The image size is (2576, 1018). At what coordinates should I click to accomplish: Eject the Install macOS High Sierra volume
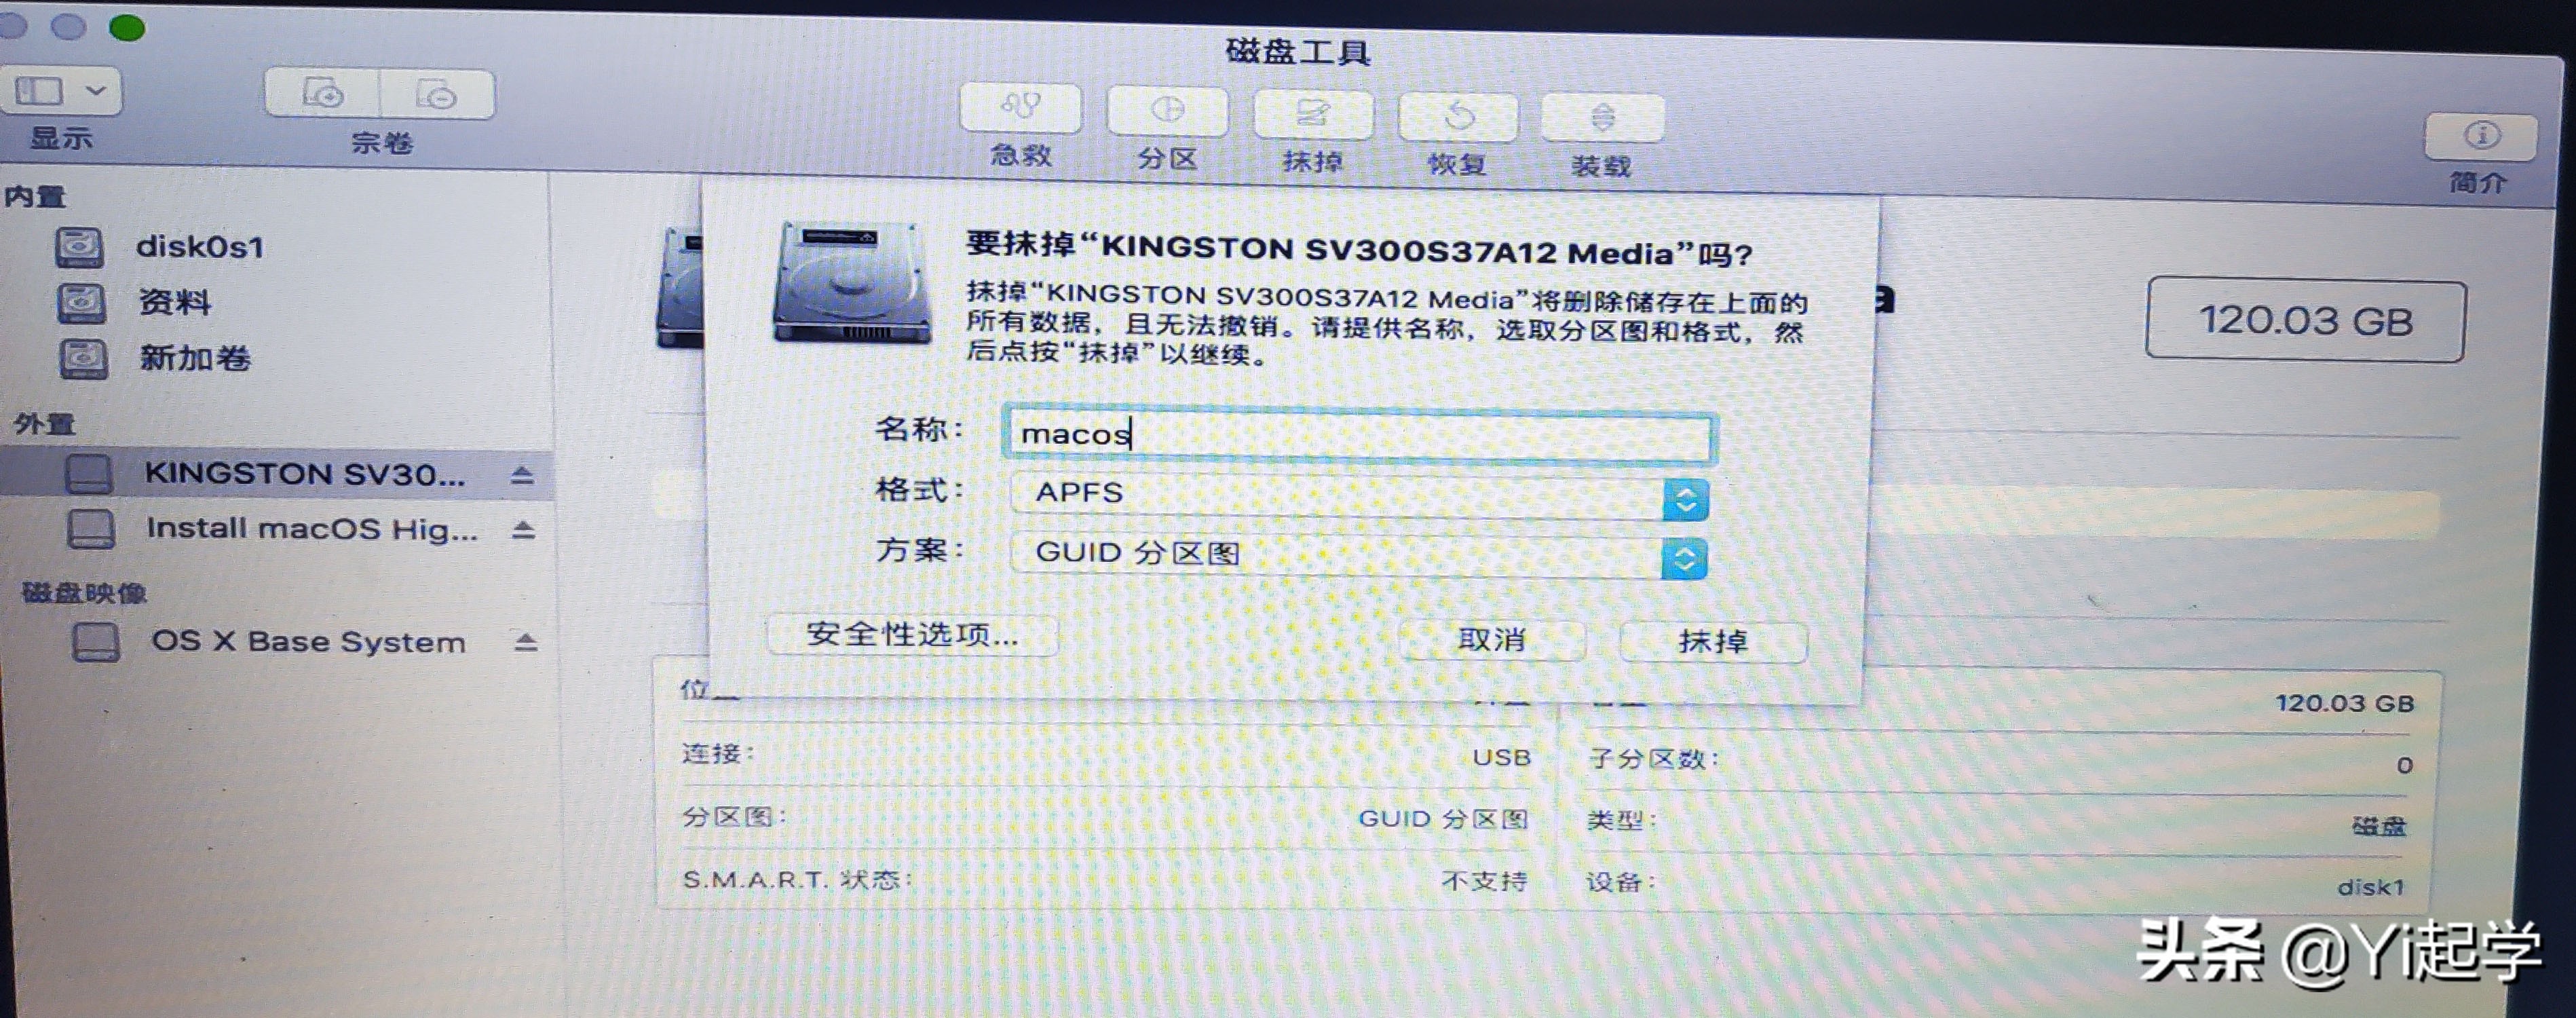point(524,530)
